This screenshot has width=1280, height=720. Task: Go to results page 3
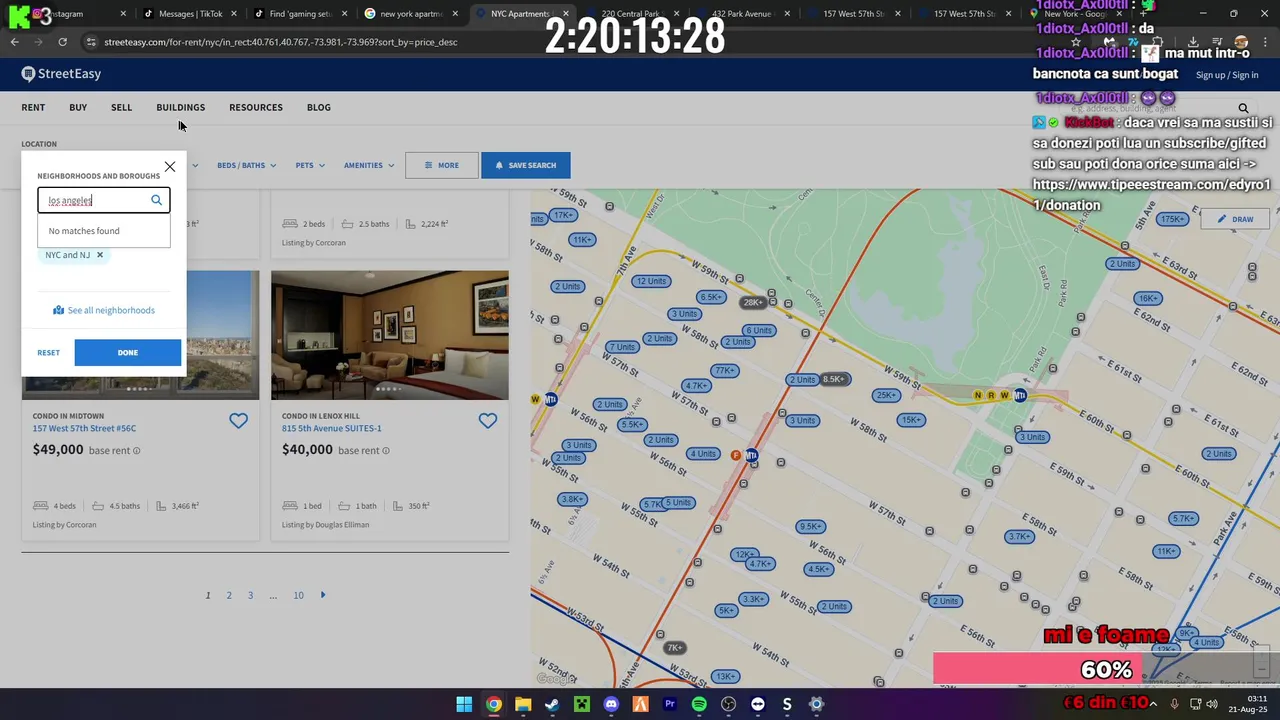(x=250, y=595)
